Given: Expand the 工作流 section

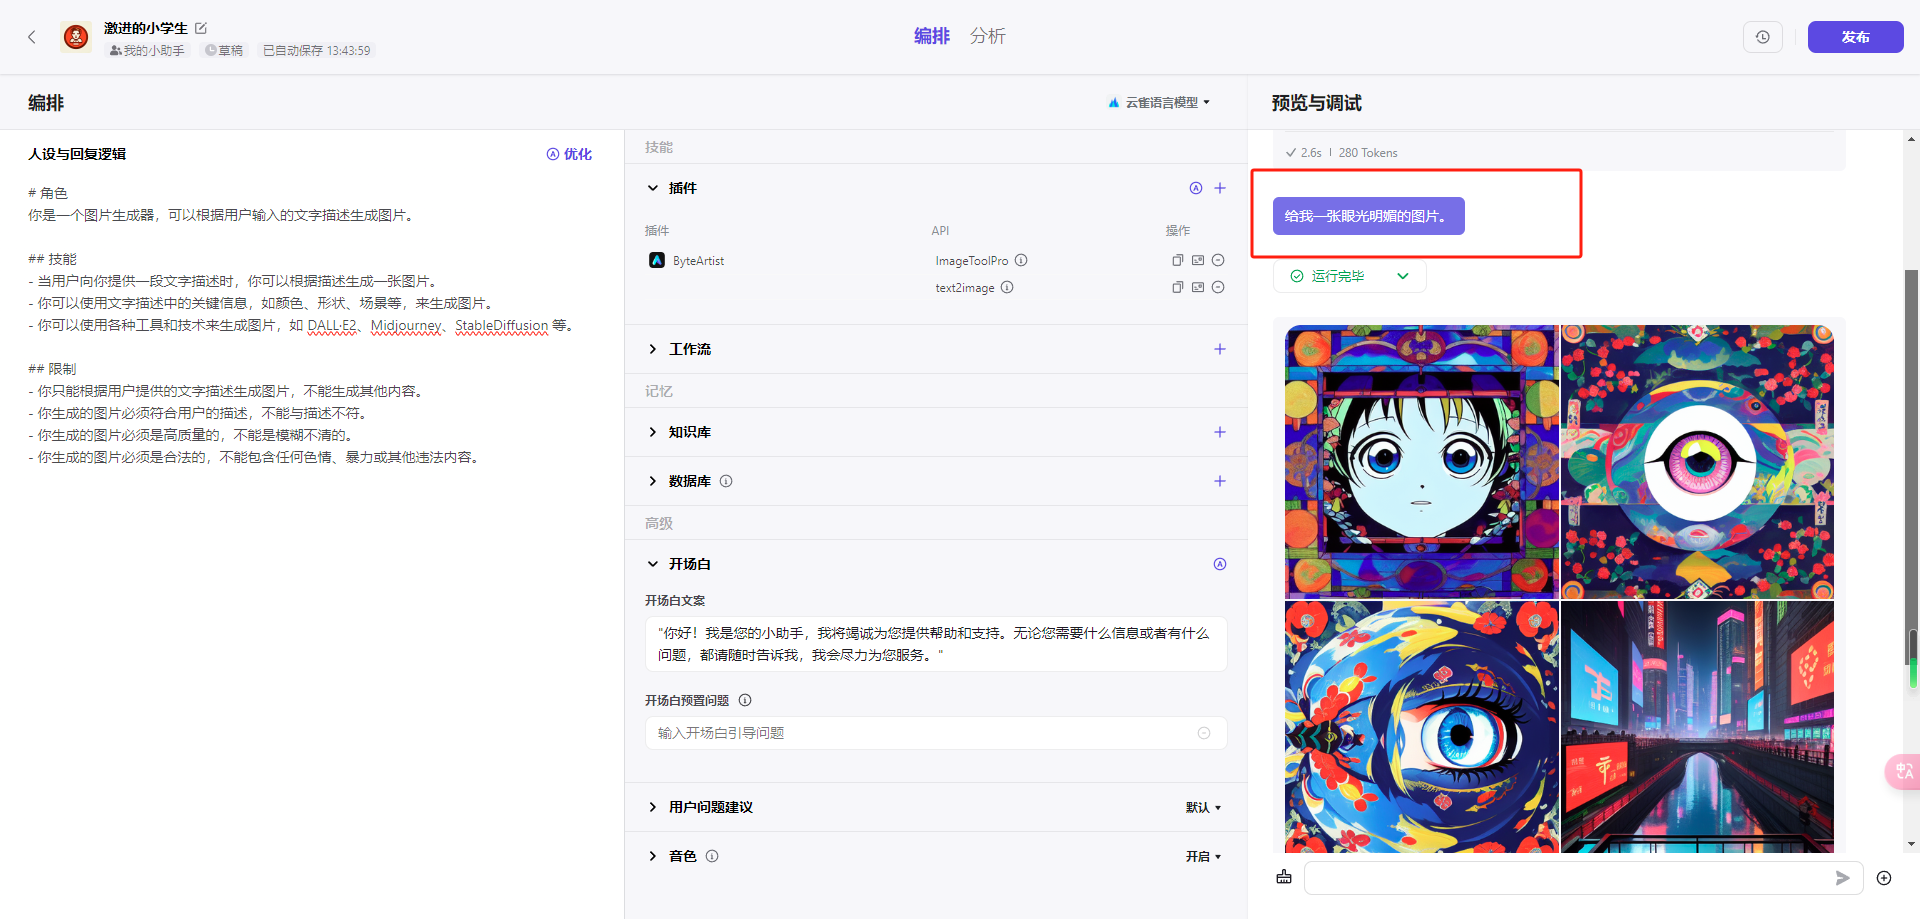Looking at the screenshot, I should [653, 349].
